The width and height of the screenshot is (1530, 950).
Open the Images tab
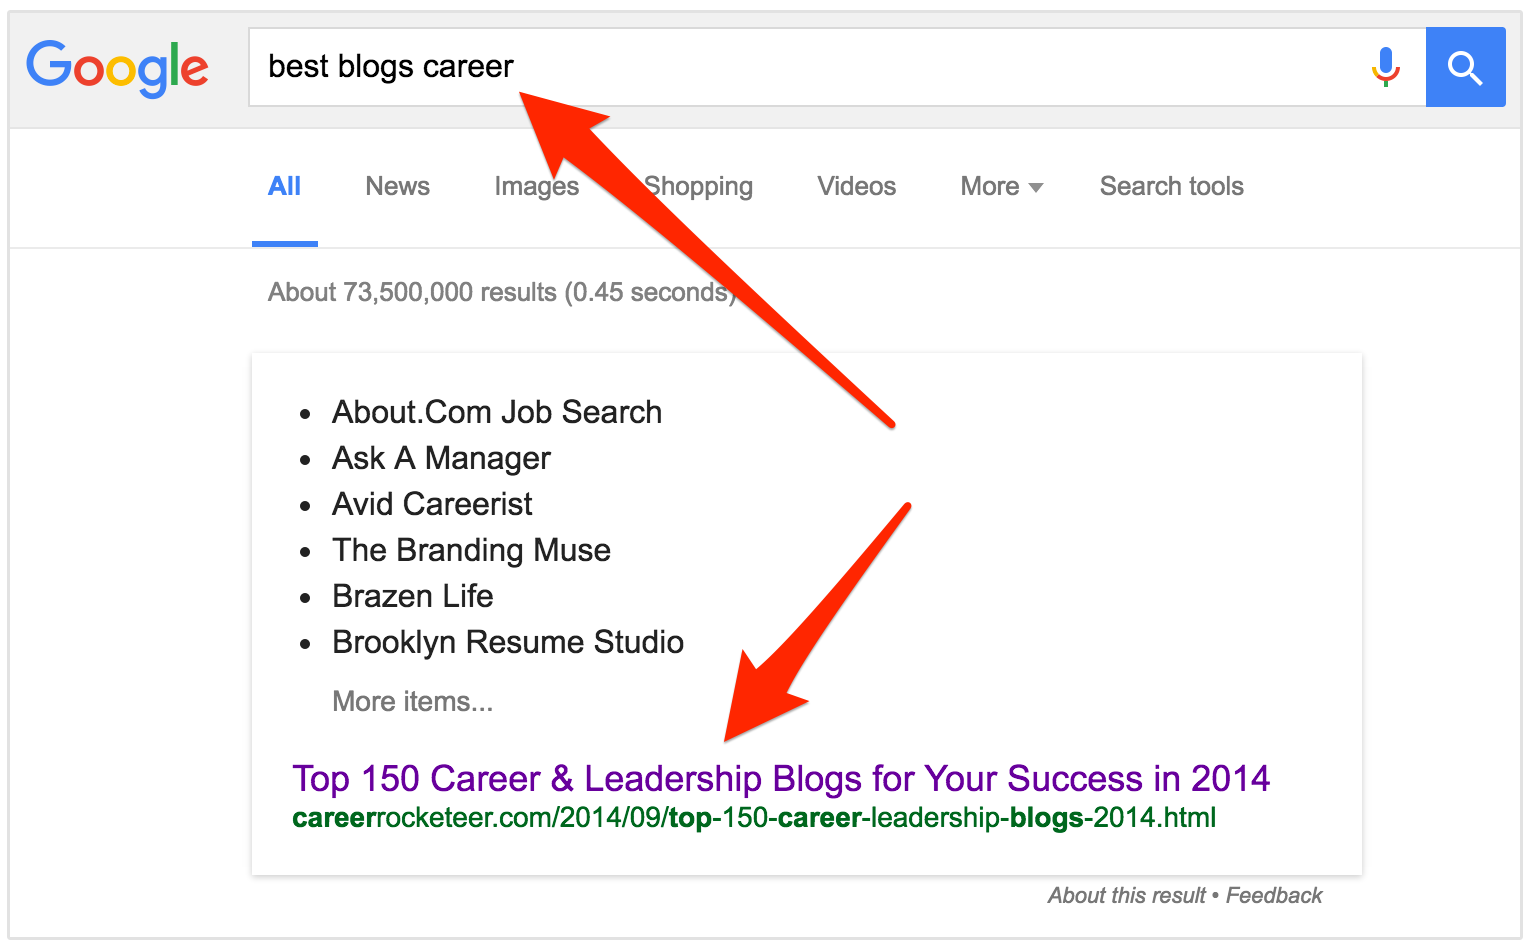[x=536, y=187]
